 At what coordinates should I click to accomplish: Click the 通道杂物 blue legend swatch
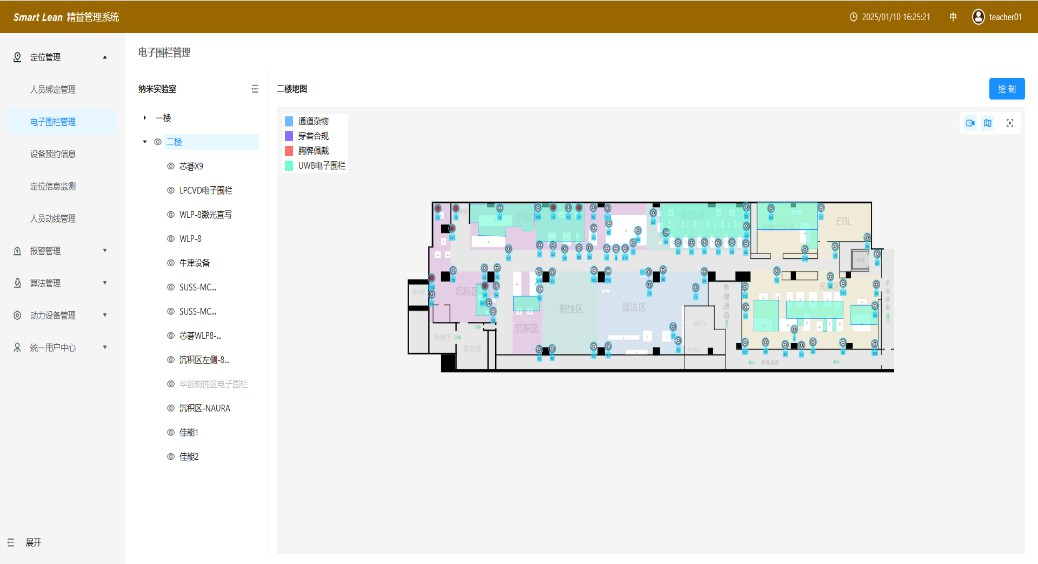point(289,121)
